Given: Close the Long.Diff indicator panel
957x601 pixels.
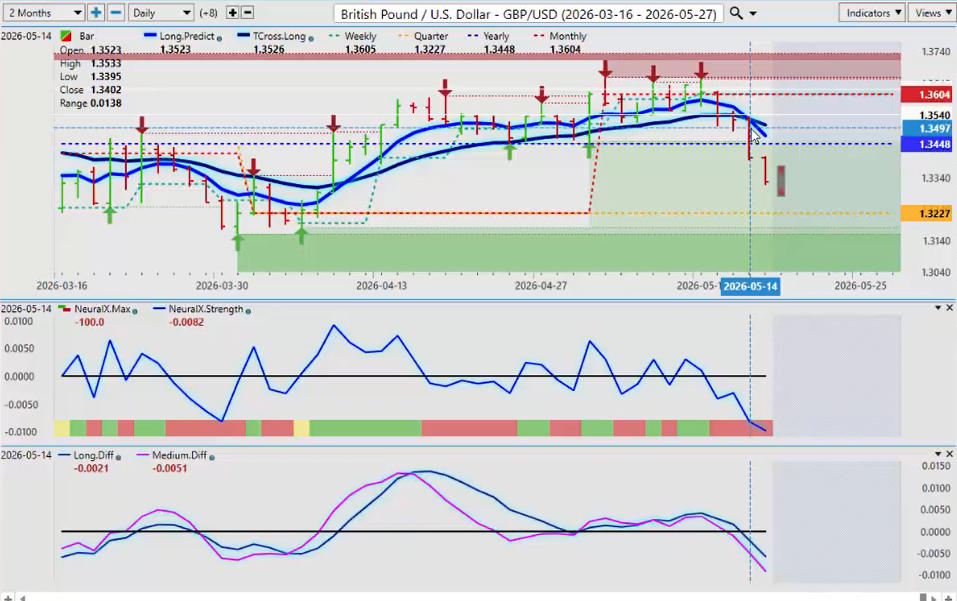Looking at the screenshot, I should point(950,454).
